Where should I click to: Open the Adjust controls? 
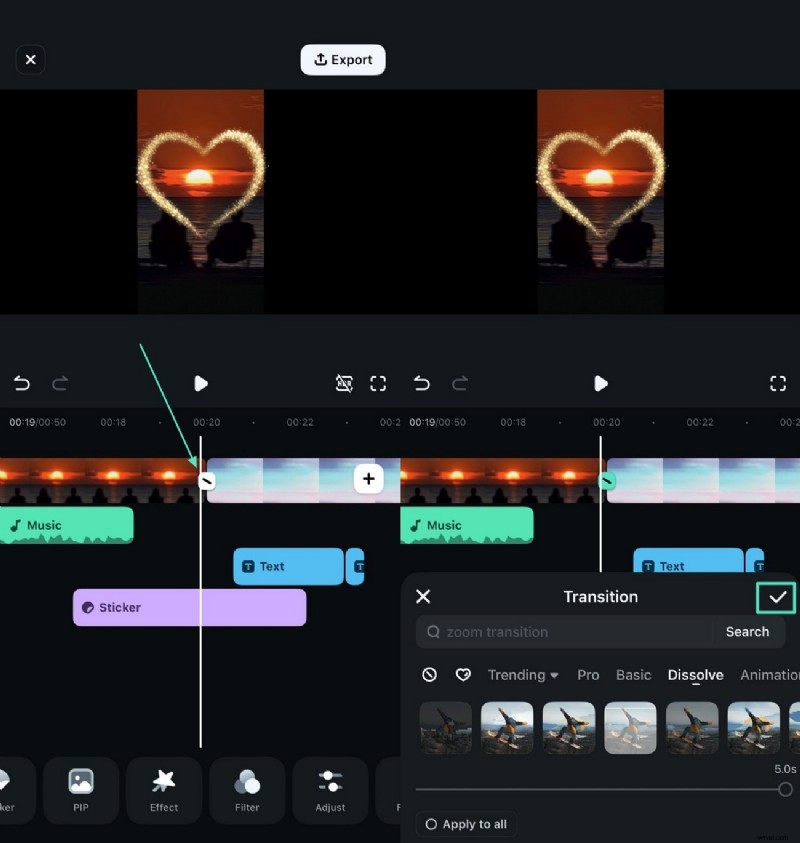pyautogui.click(x=330, y=790)
